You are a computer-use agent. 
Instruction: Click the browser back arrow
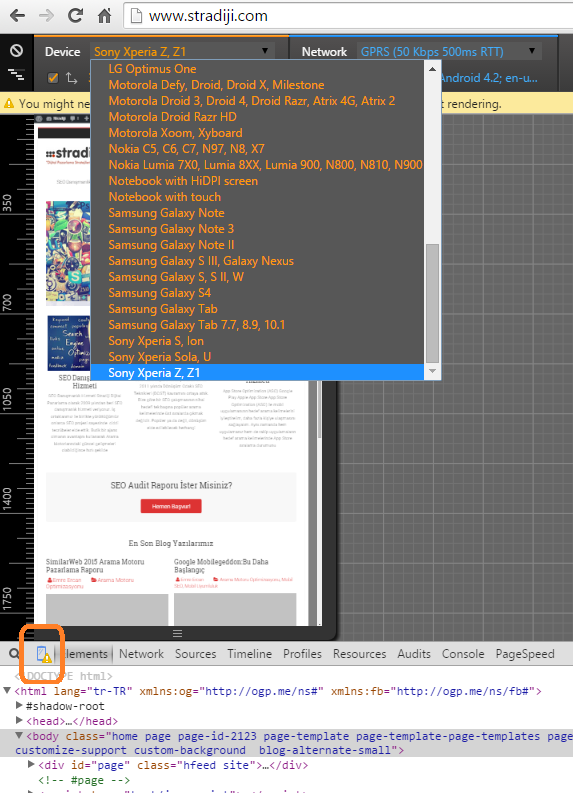[17, 16]
